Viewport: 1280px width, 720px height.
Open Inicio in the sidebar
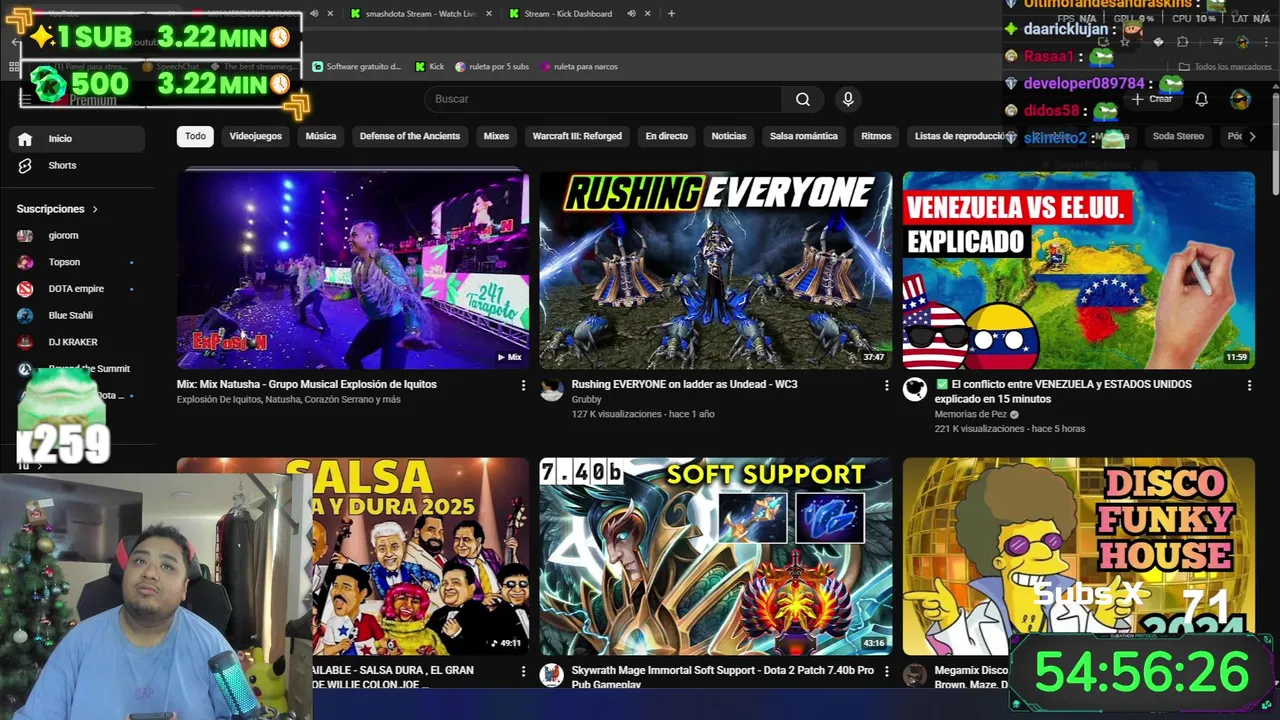[78, 139]
